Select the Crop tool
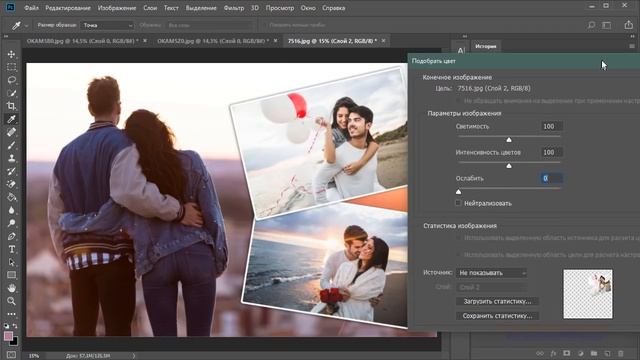This screenshot has width=640, height=360. coord(11,106)
